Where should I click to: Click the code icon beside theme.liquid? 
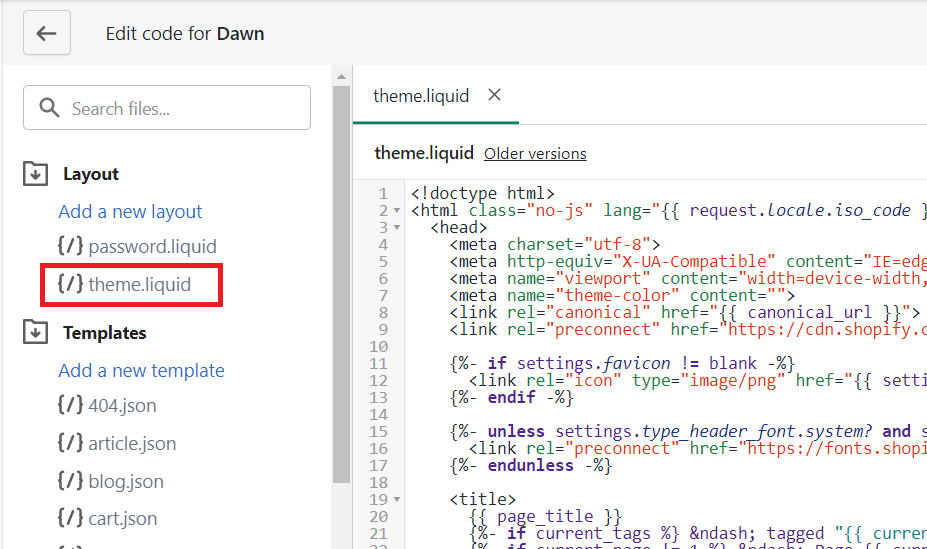[x=70, y=284]
